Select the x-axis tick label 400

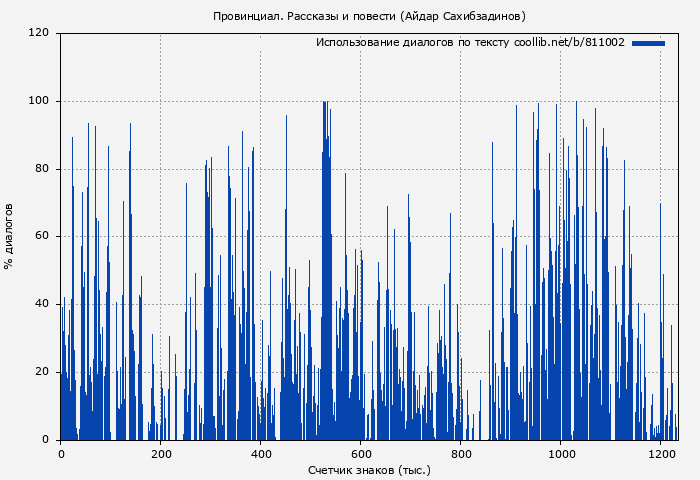click(x=260, y=453)
